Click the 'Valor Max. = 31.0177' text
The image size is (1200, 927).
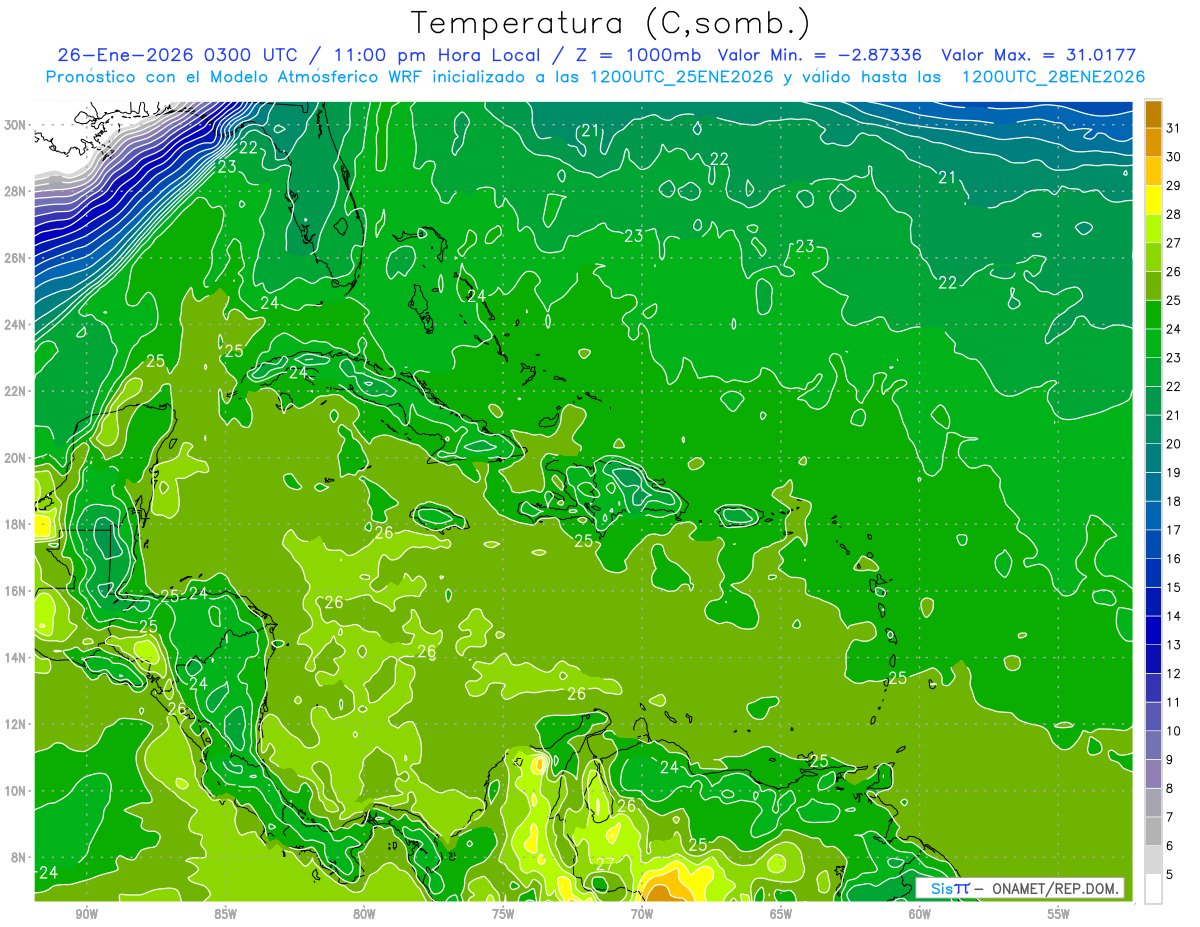1039,55
